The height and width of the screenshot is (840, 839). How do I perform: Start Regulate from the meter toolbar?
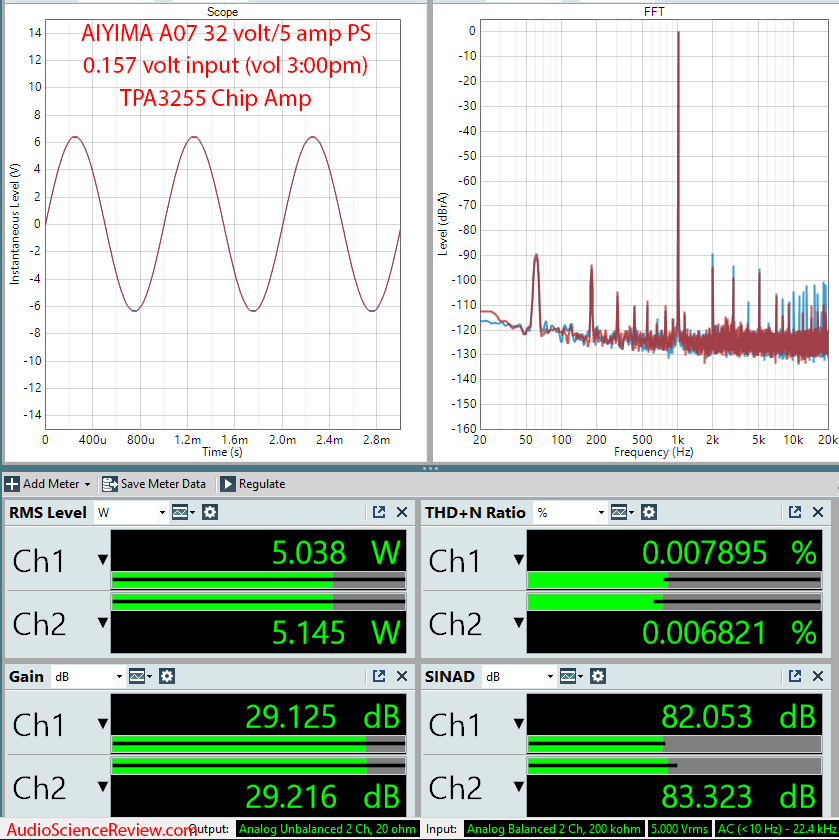coord(253,484)
